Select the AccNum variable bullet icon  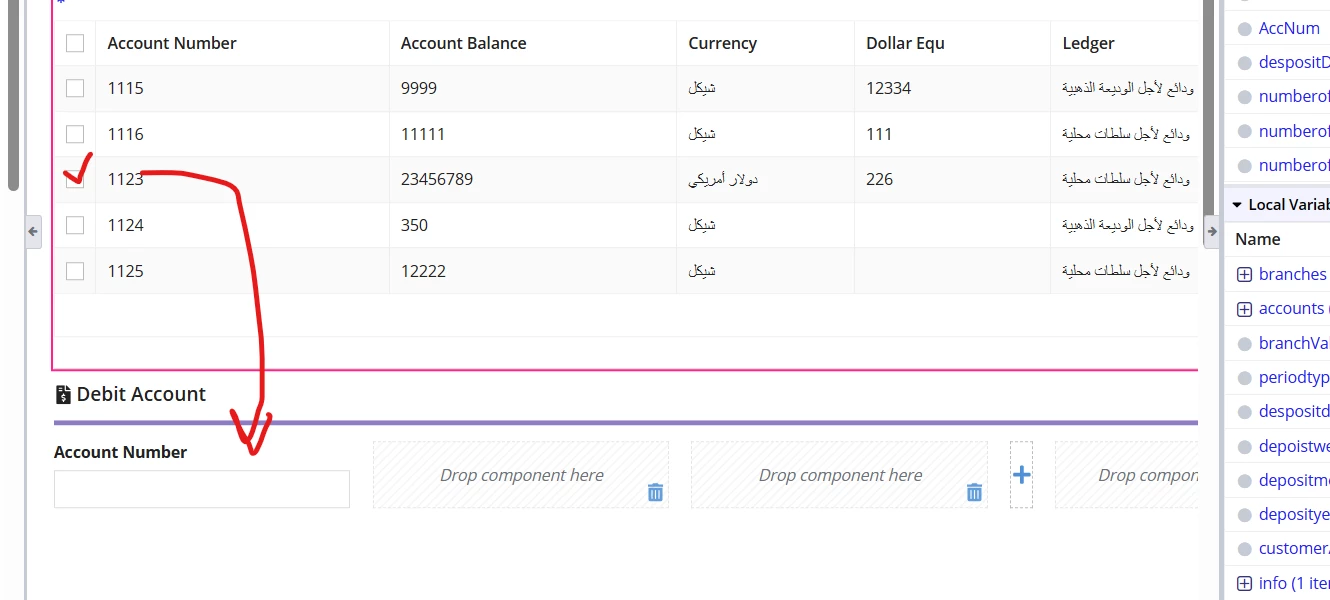point(1244,29)
